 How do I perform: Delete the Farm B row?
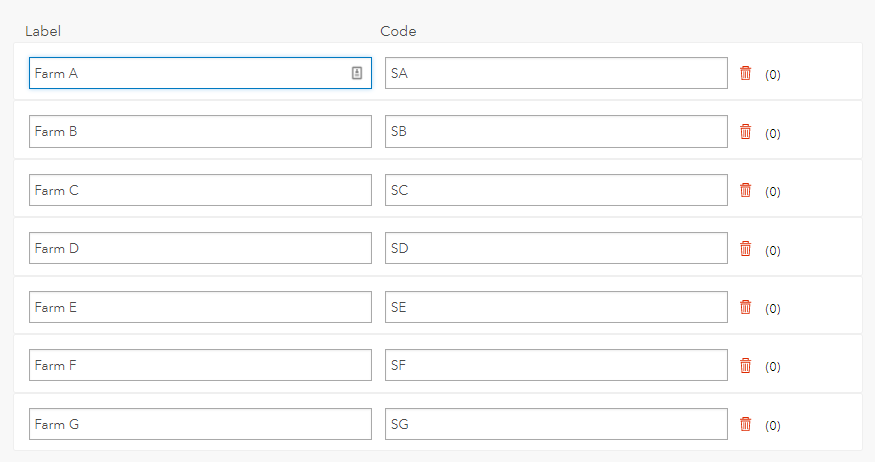tap(745, 131)
